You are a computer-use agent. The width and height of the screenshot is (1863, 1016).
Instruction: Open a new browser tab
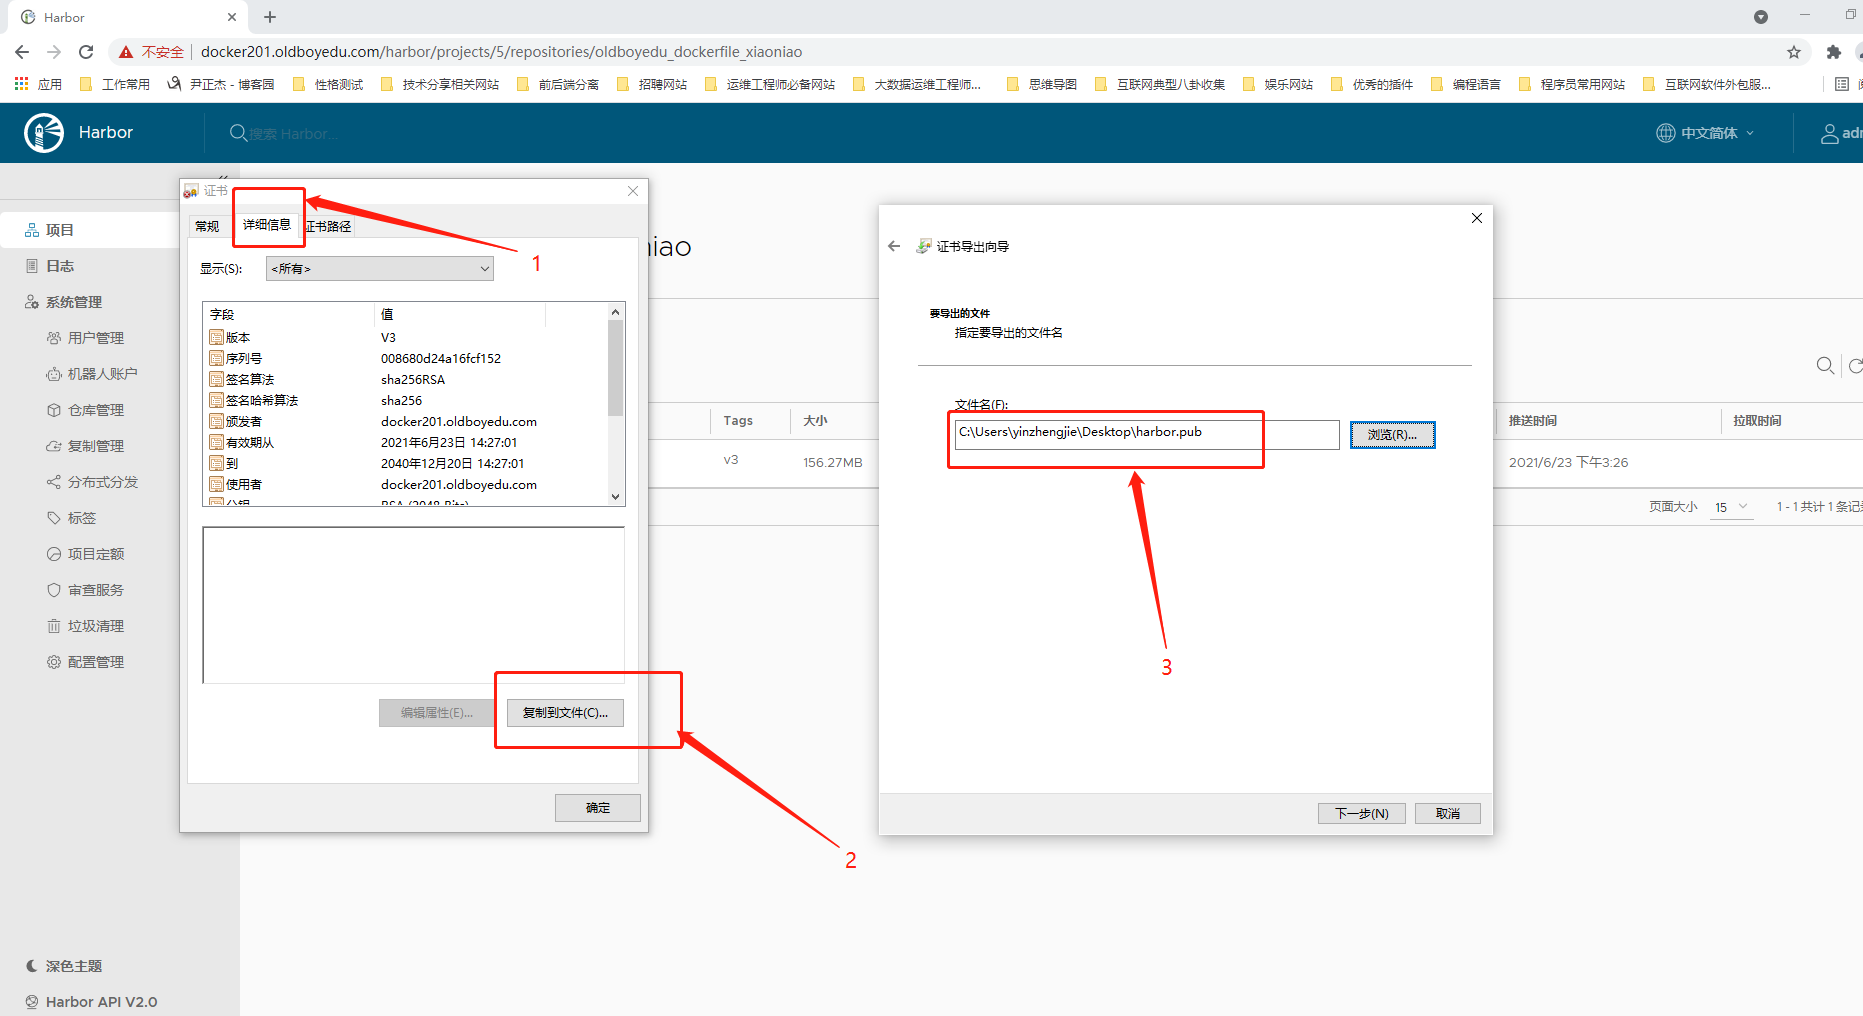click(270, 17)
